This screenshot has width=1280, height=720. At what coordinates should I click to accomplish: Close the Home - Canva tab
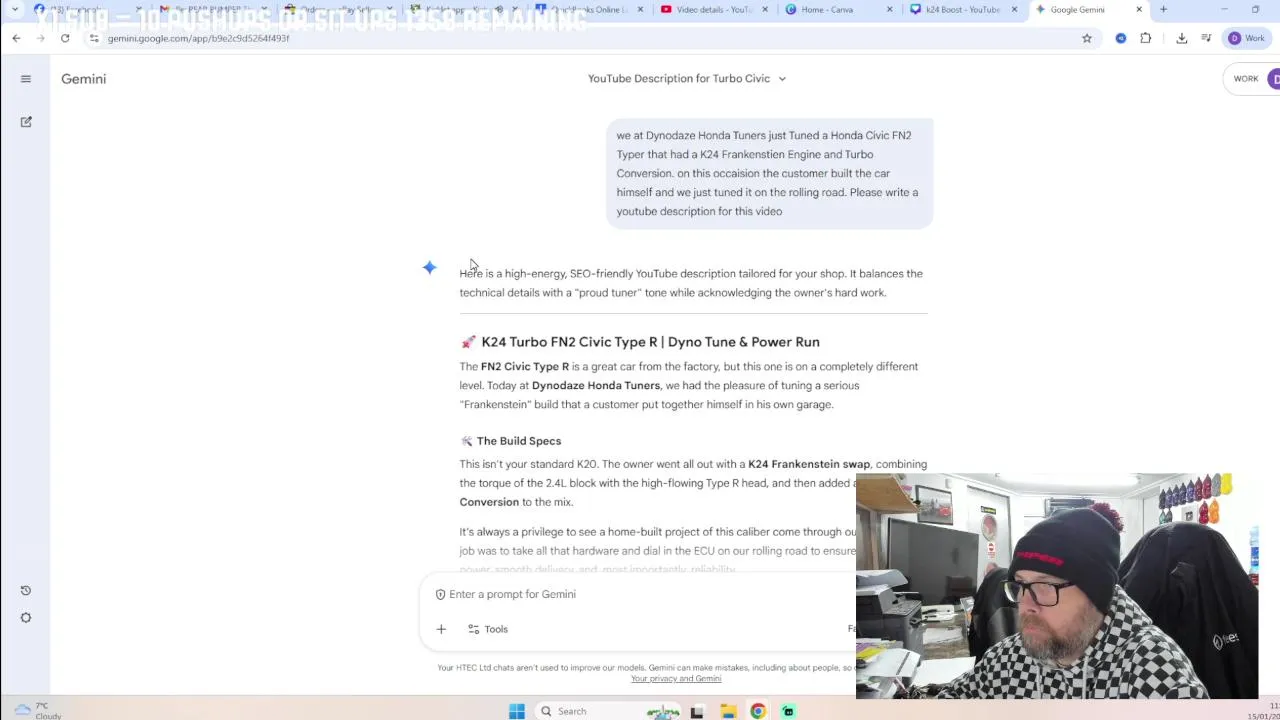click(891, 9)
